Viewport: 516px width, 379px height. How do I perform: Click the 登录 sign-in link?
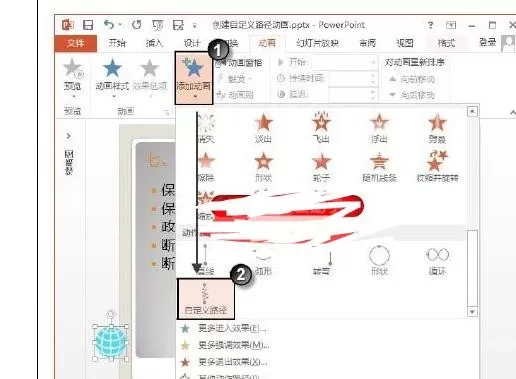tap(487, 42)
